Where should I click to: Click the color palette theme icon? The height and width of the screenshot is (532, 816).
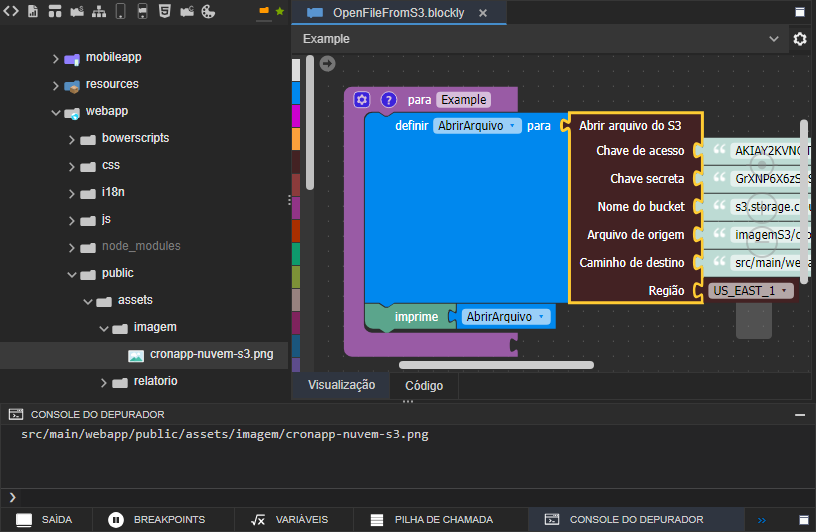(208, 11)
